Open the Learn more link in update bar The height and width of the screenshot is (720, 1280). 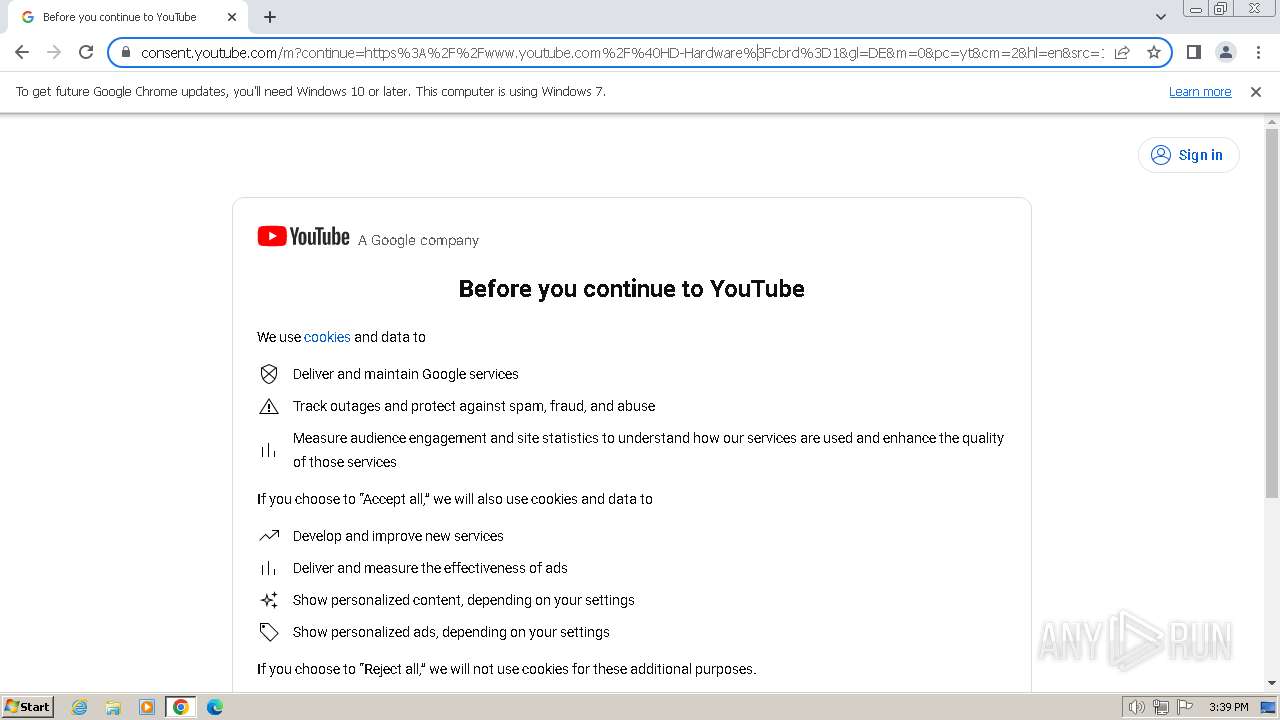[1200, 91]
